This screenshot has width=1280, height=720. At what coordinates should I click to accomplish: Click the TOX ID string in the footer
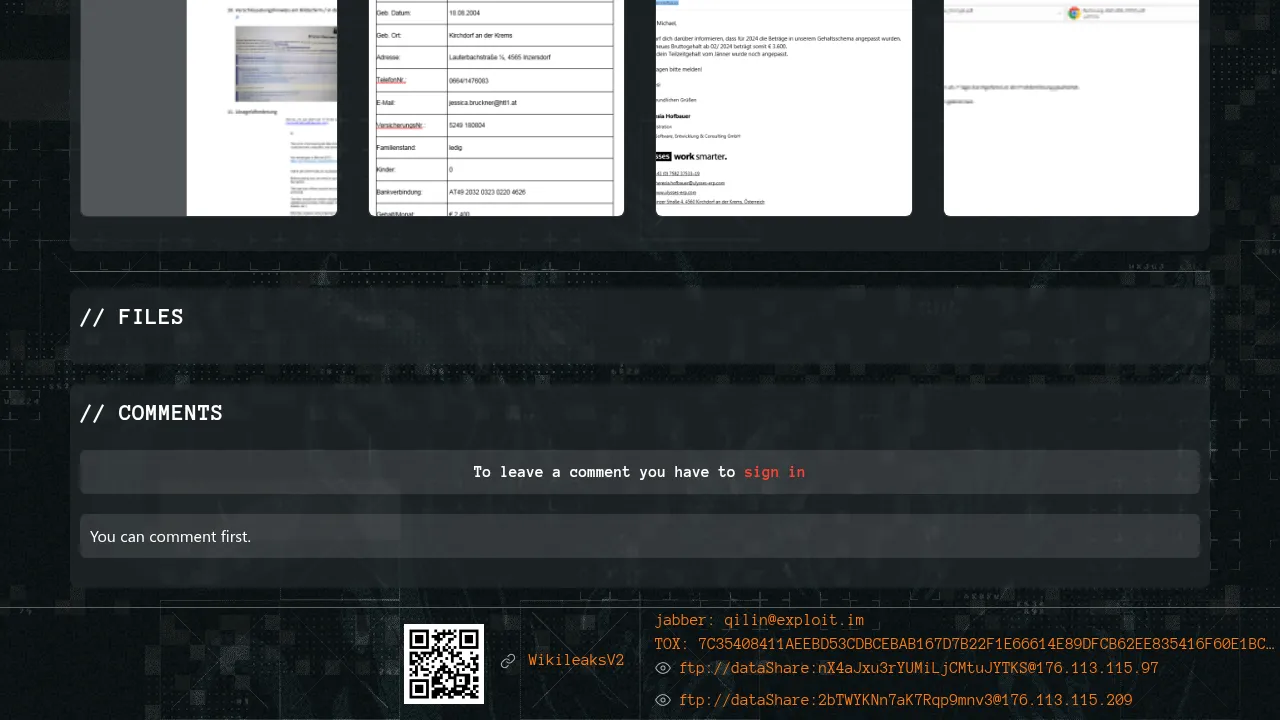[x=964, y=644]
